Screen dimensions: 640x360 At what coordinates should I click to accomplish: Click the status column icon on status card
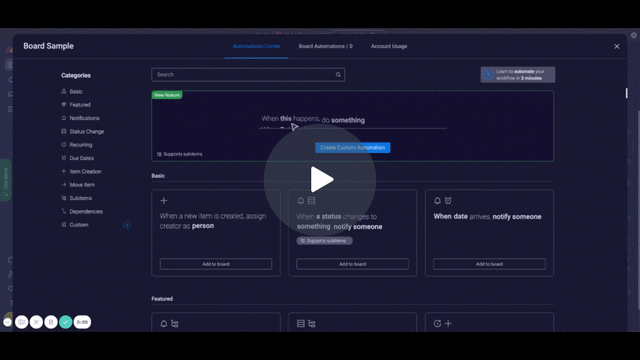[311, 200]
